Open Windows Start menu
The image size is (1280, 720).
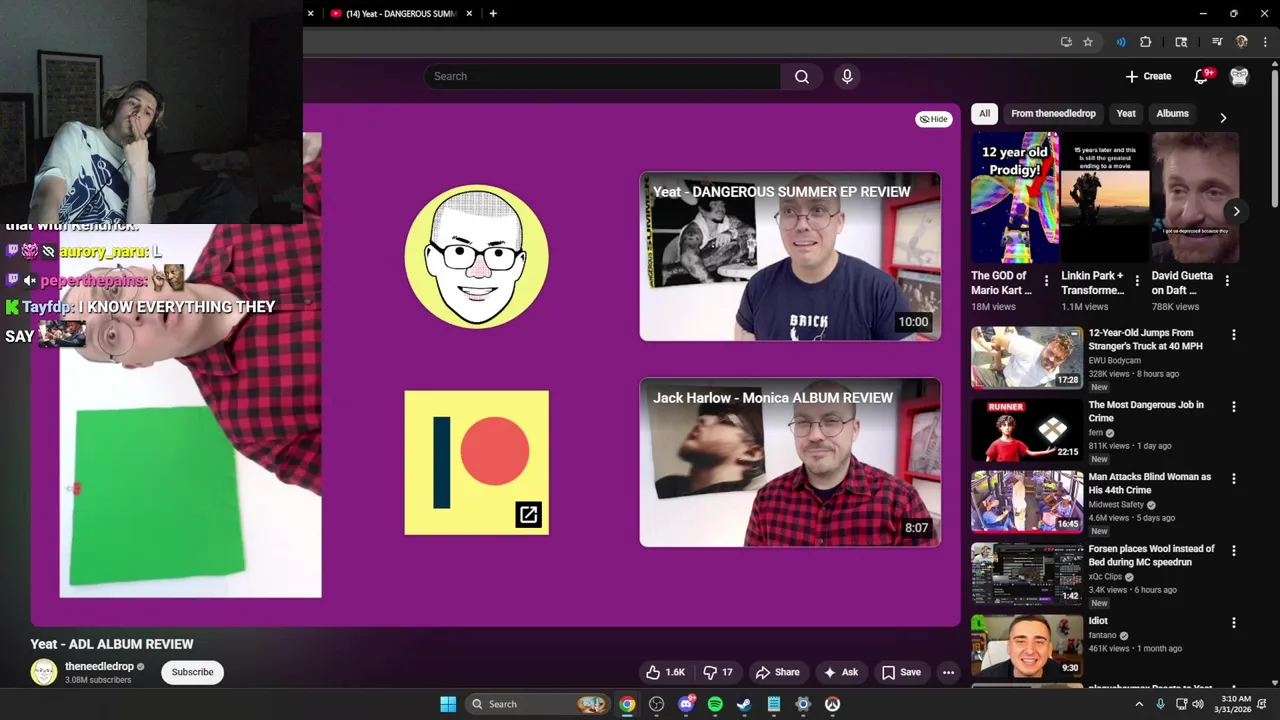[x=448, y=704]
